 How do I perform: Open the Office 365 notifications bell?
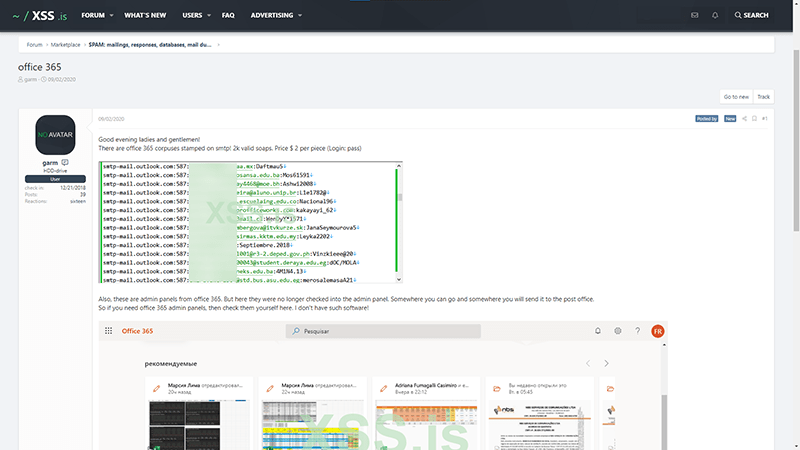click(597, 331)
